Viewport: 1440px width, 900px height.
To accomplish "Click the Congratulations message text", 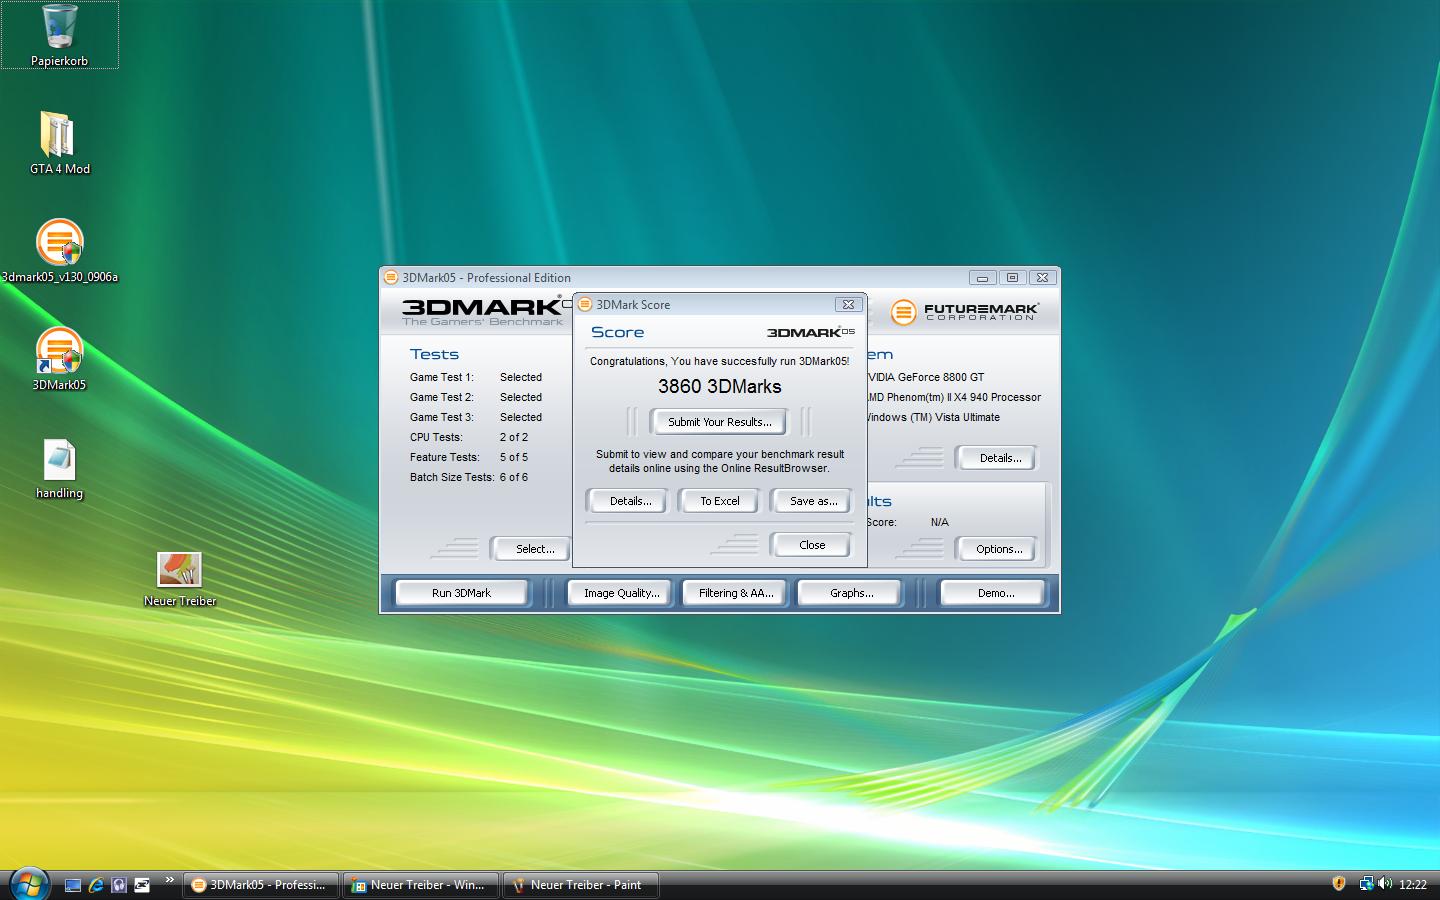I will point(720,361).
